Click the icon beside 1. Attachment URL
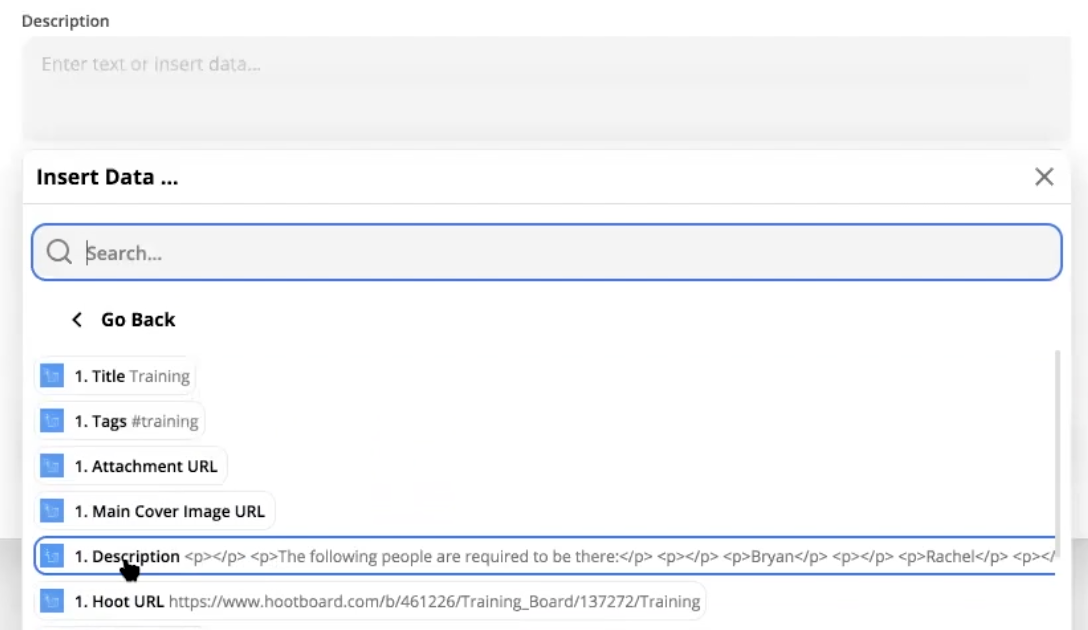Screen dimensions: 1088x630 [52, 466]
